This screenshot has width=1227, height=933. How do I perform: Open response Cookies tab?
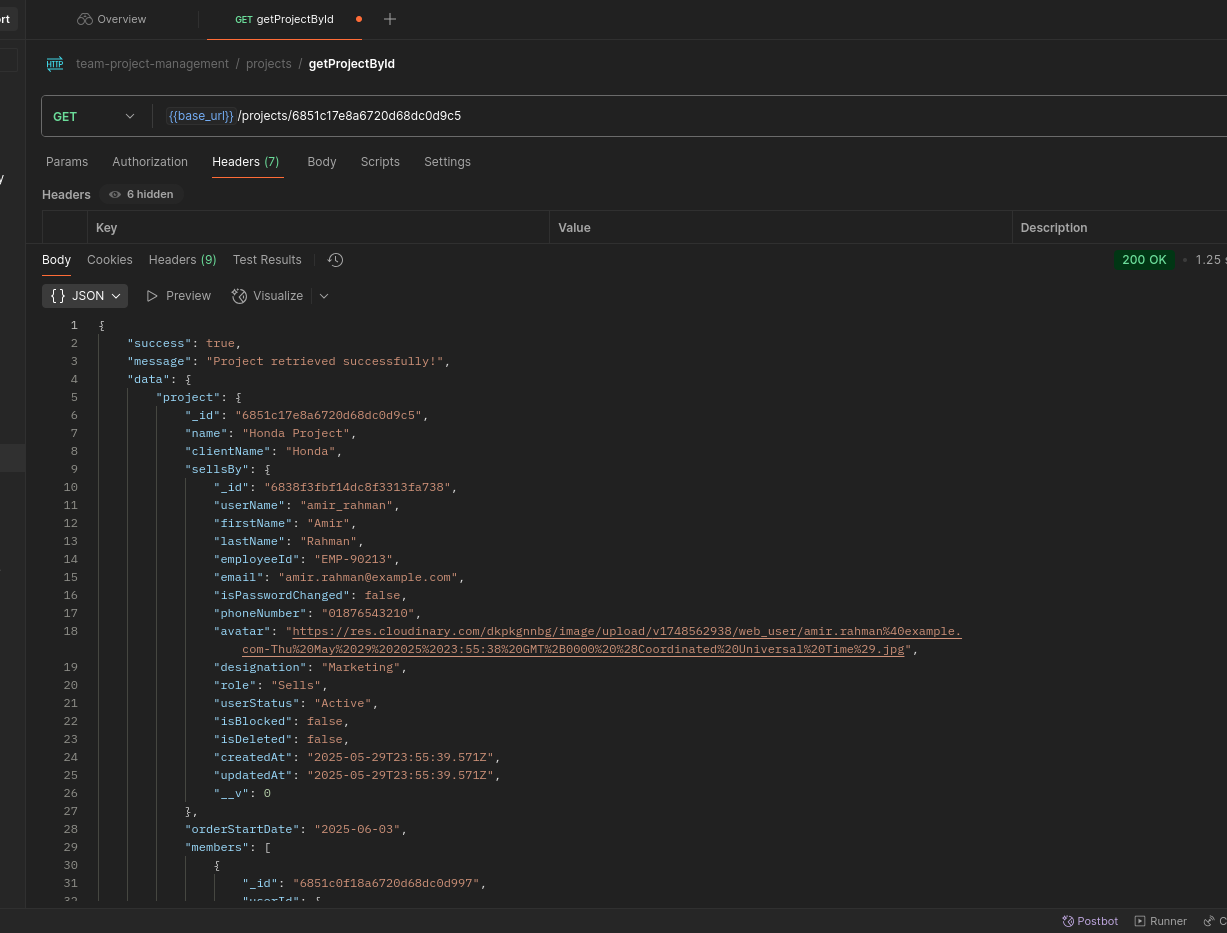click(x=109, y=260)
